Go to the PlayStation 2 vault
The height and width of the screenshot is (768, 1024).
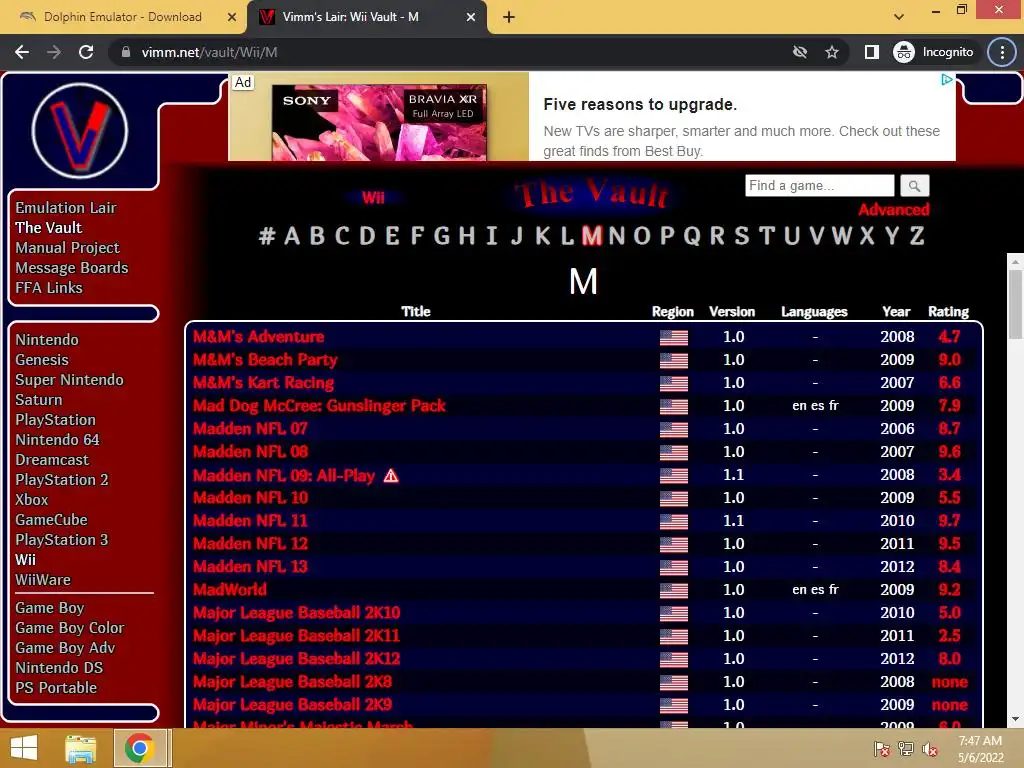click(x=62, y=480)
